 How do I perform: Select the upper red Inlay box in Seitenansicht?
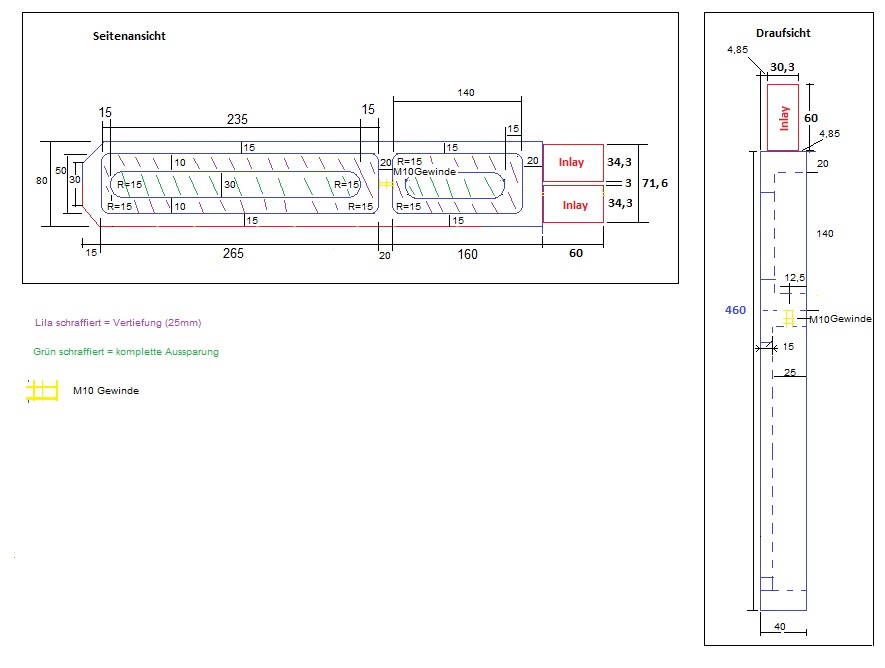(x=574, y=162)
